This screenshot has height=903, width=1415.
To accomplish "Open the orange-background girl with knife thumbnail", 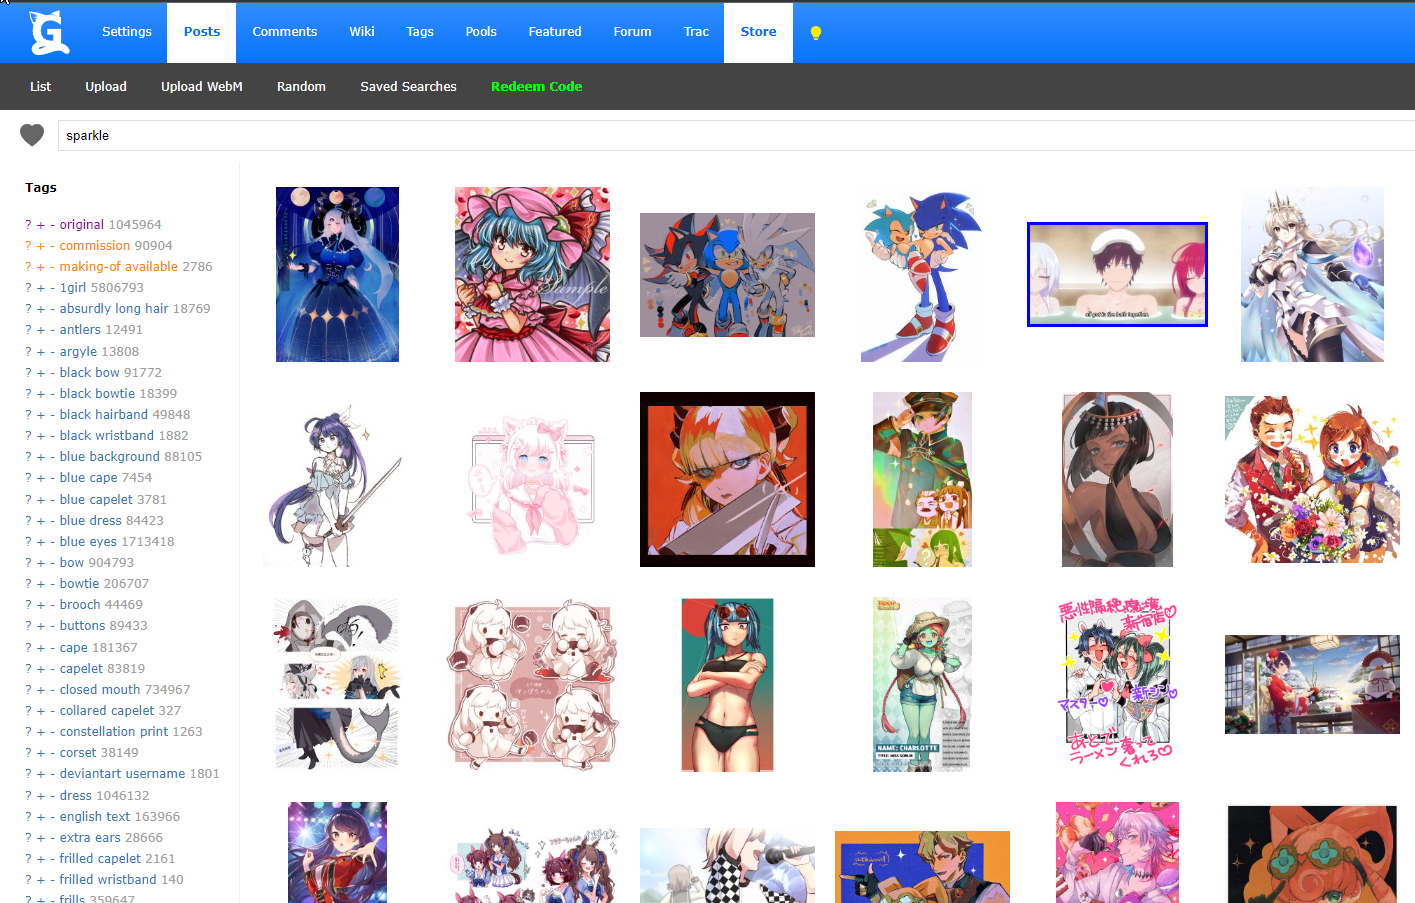I will (727, 480).
